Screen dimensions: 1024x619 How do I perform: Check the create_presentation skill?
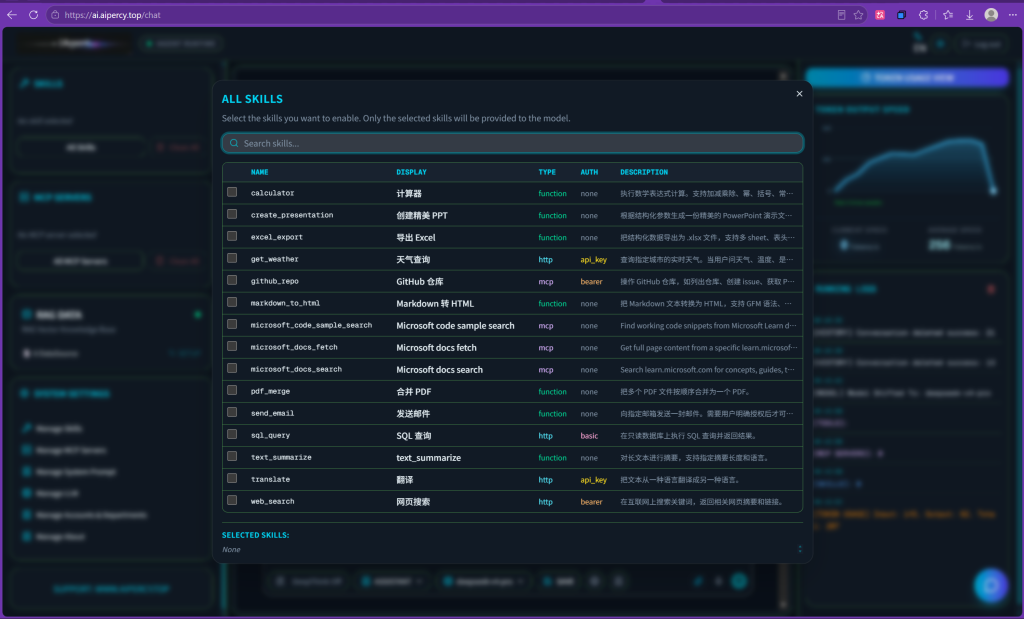[x=232, y=214]
